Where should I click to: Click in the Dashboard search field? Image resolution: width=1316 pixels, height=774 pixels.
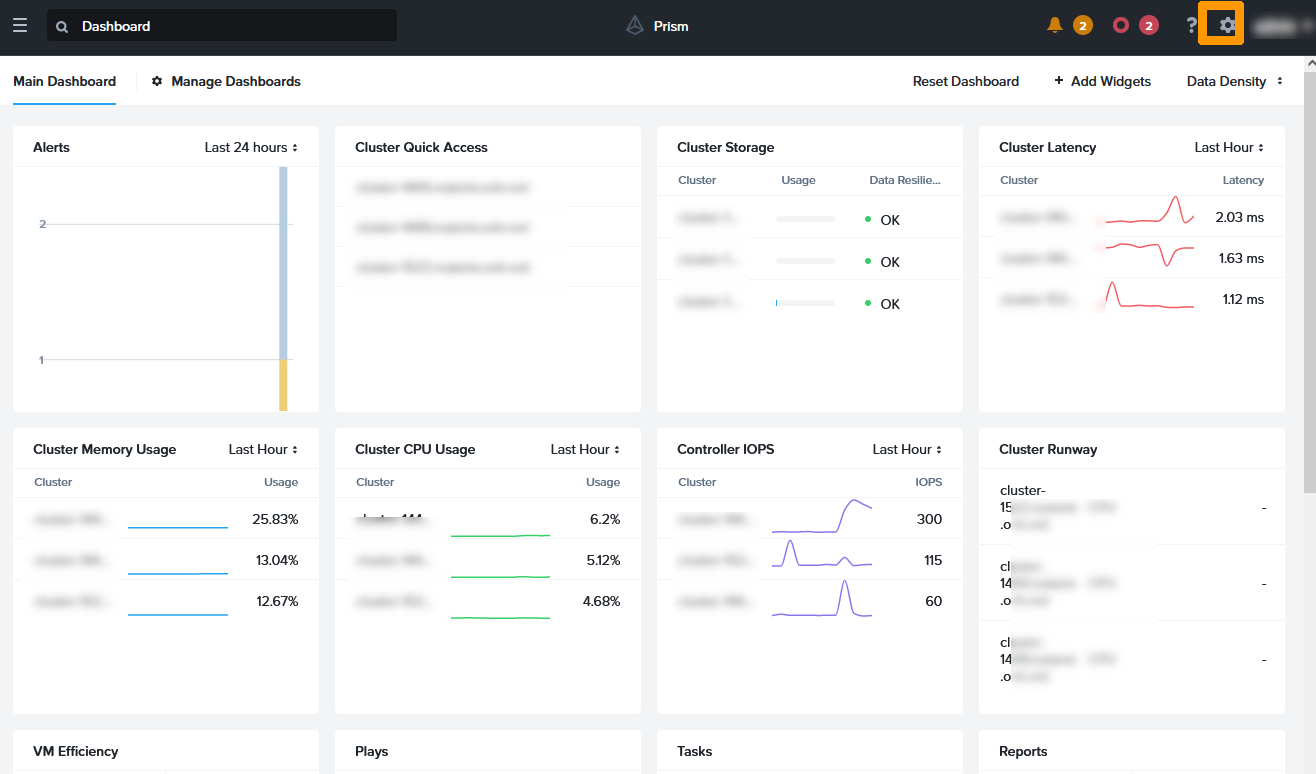point(230,26)
